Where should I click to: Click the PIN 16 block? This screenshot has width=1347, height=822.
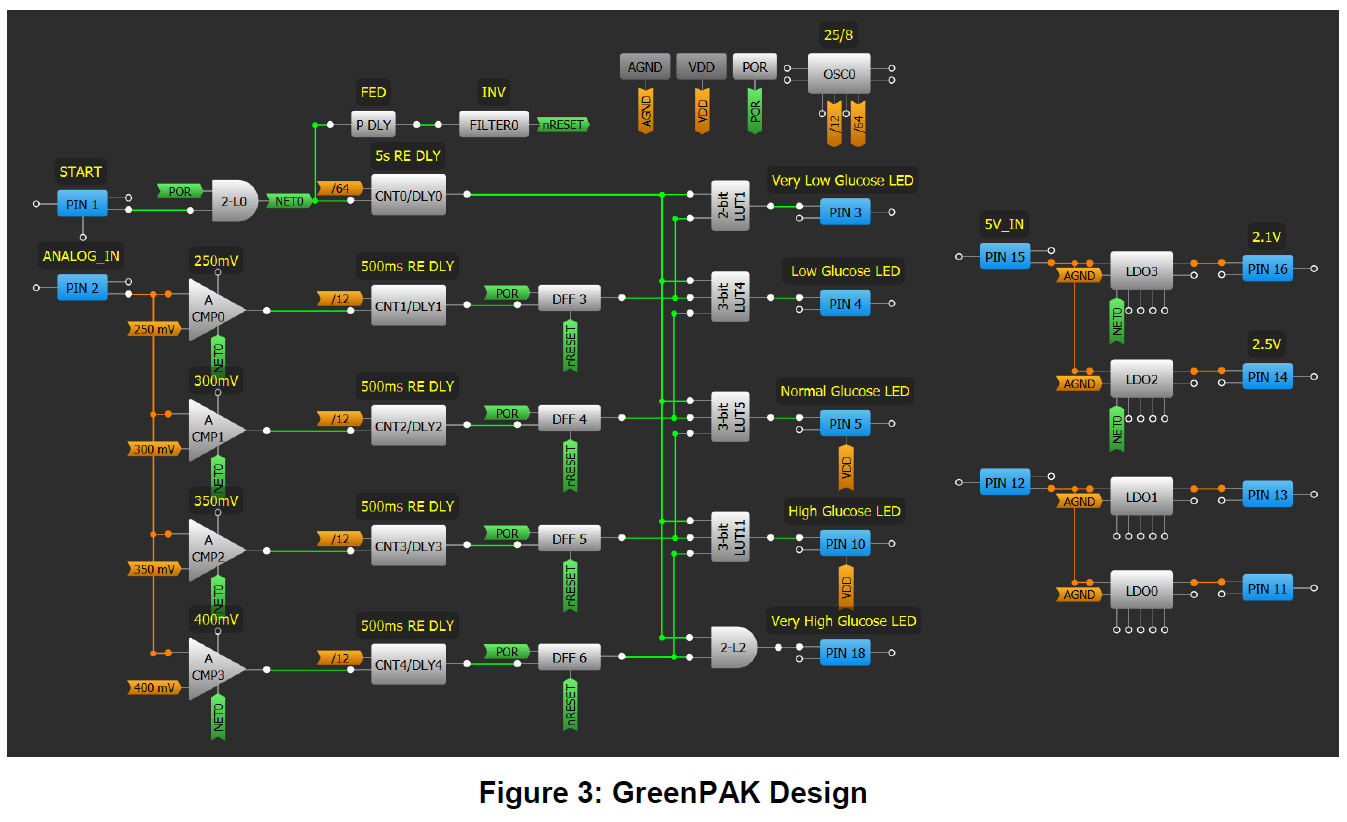point(1268,268)
